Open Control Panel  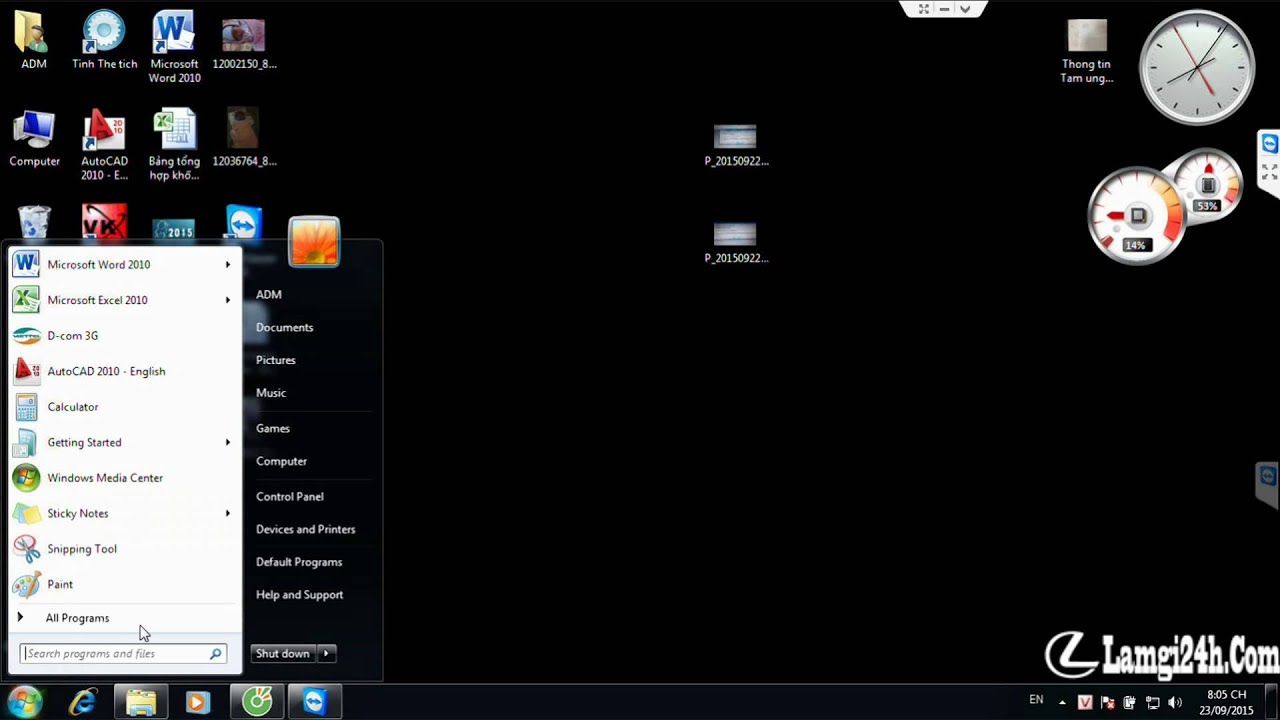(290, 496)
